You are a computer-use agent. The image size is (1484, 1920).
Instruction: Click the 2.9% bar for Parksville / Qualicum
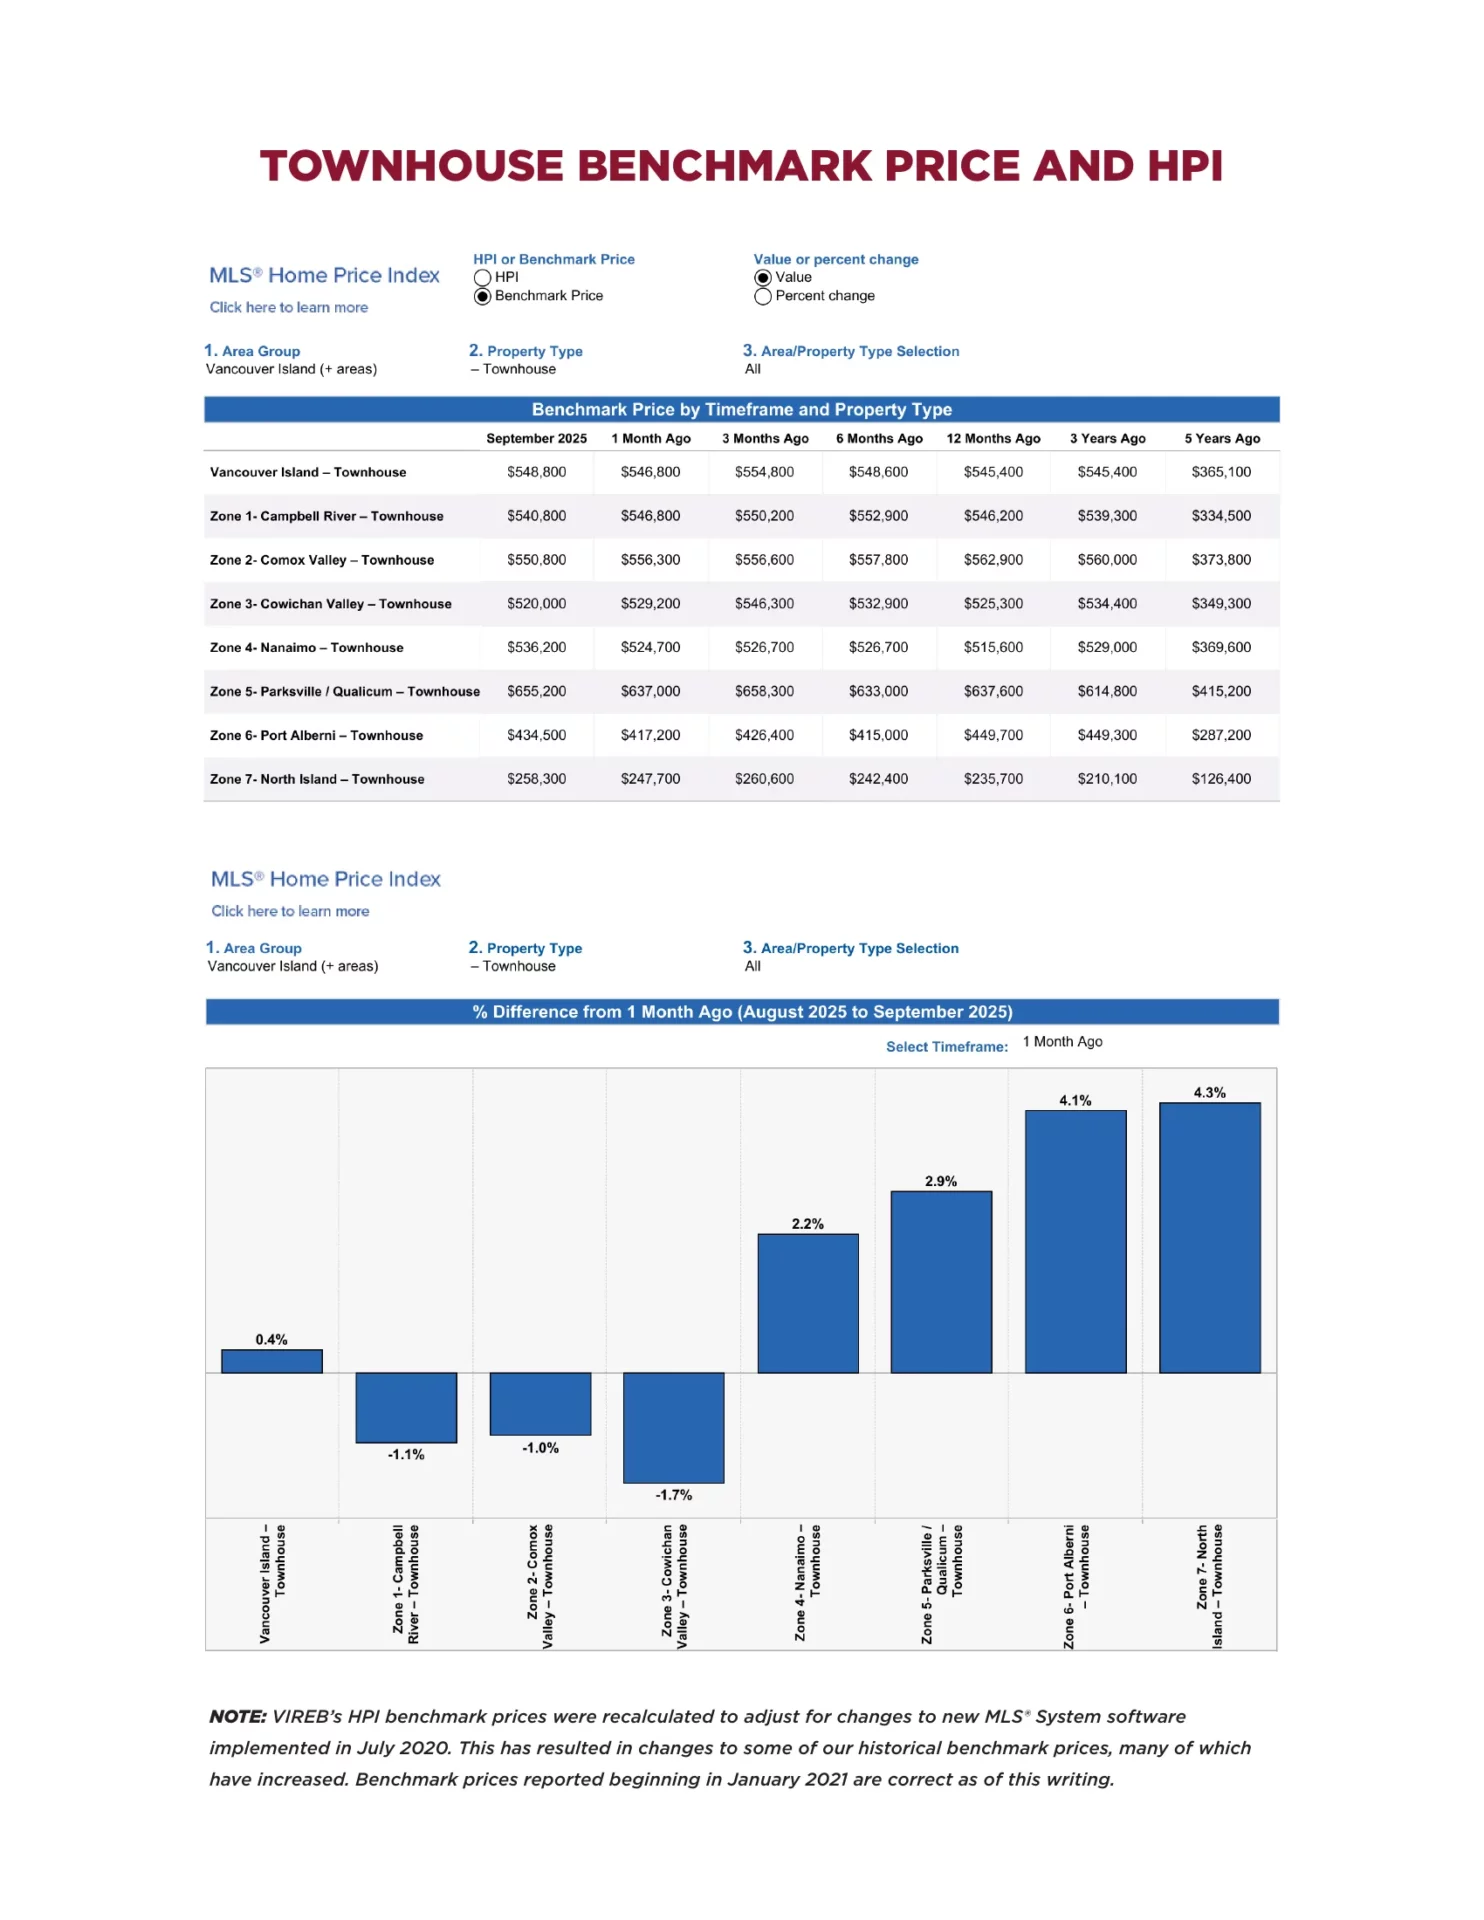click(941, 1282)
